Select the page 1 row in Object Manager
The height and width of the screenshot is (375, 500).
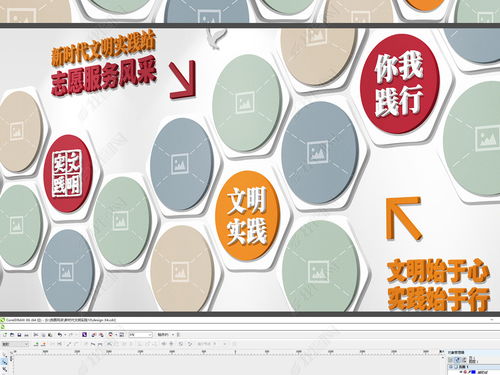473,367
